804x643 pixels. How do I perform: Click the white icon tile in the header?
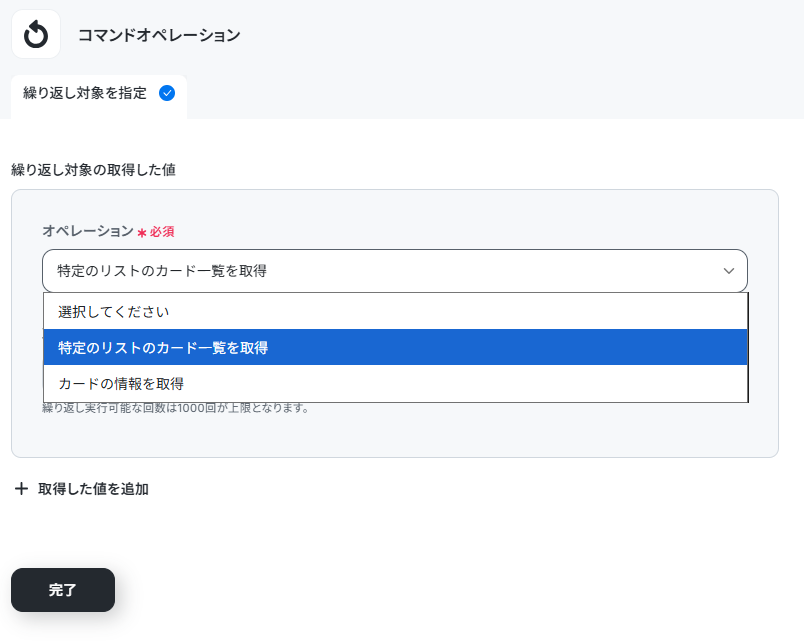pos(36,34)
